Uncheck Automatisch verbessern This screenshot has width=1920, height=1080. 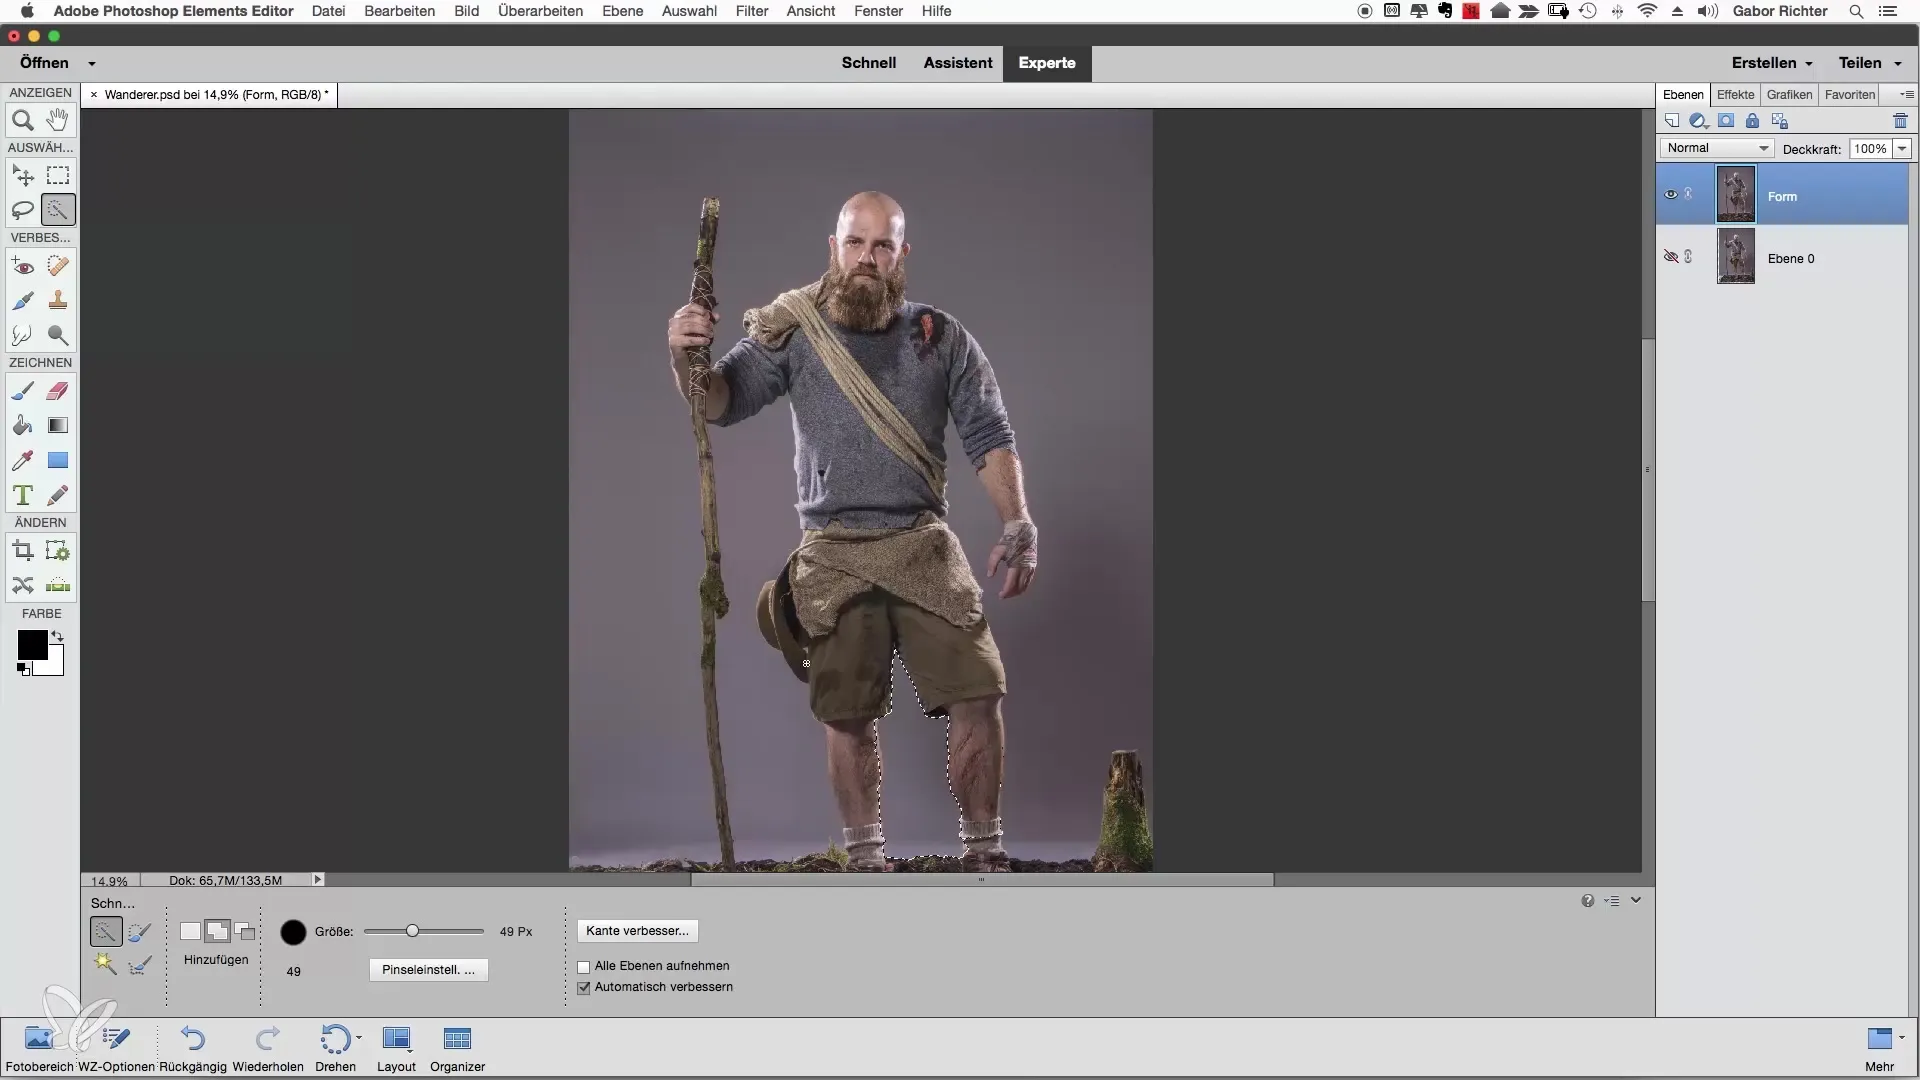[584, 988]
